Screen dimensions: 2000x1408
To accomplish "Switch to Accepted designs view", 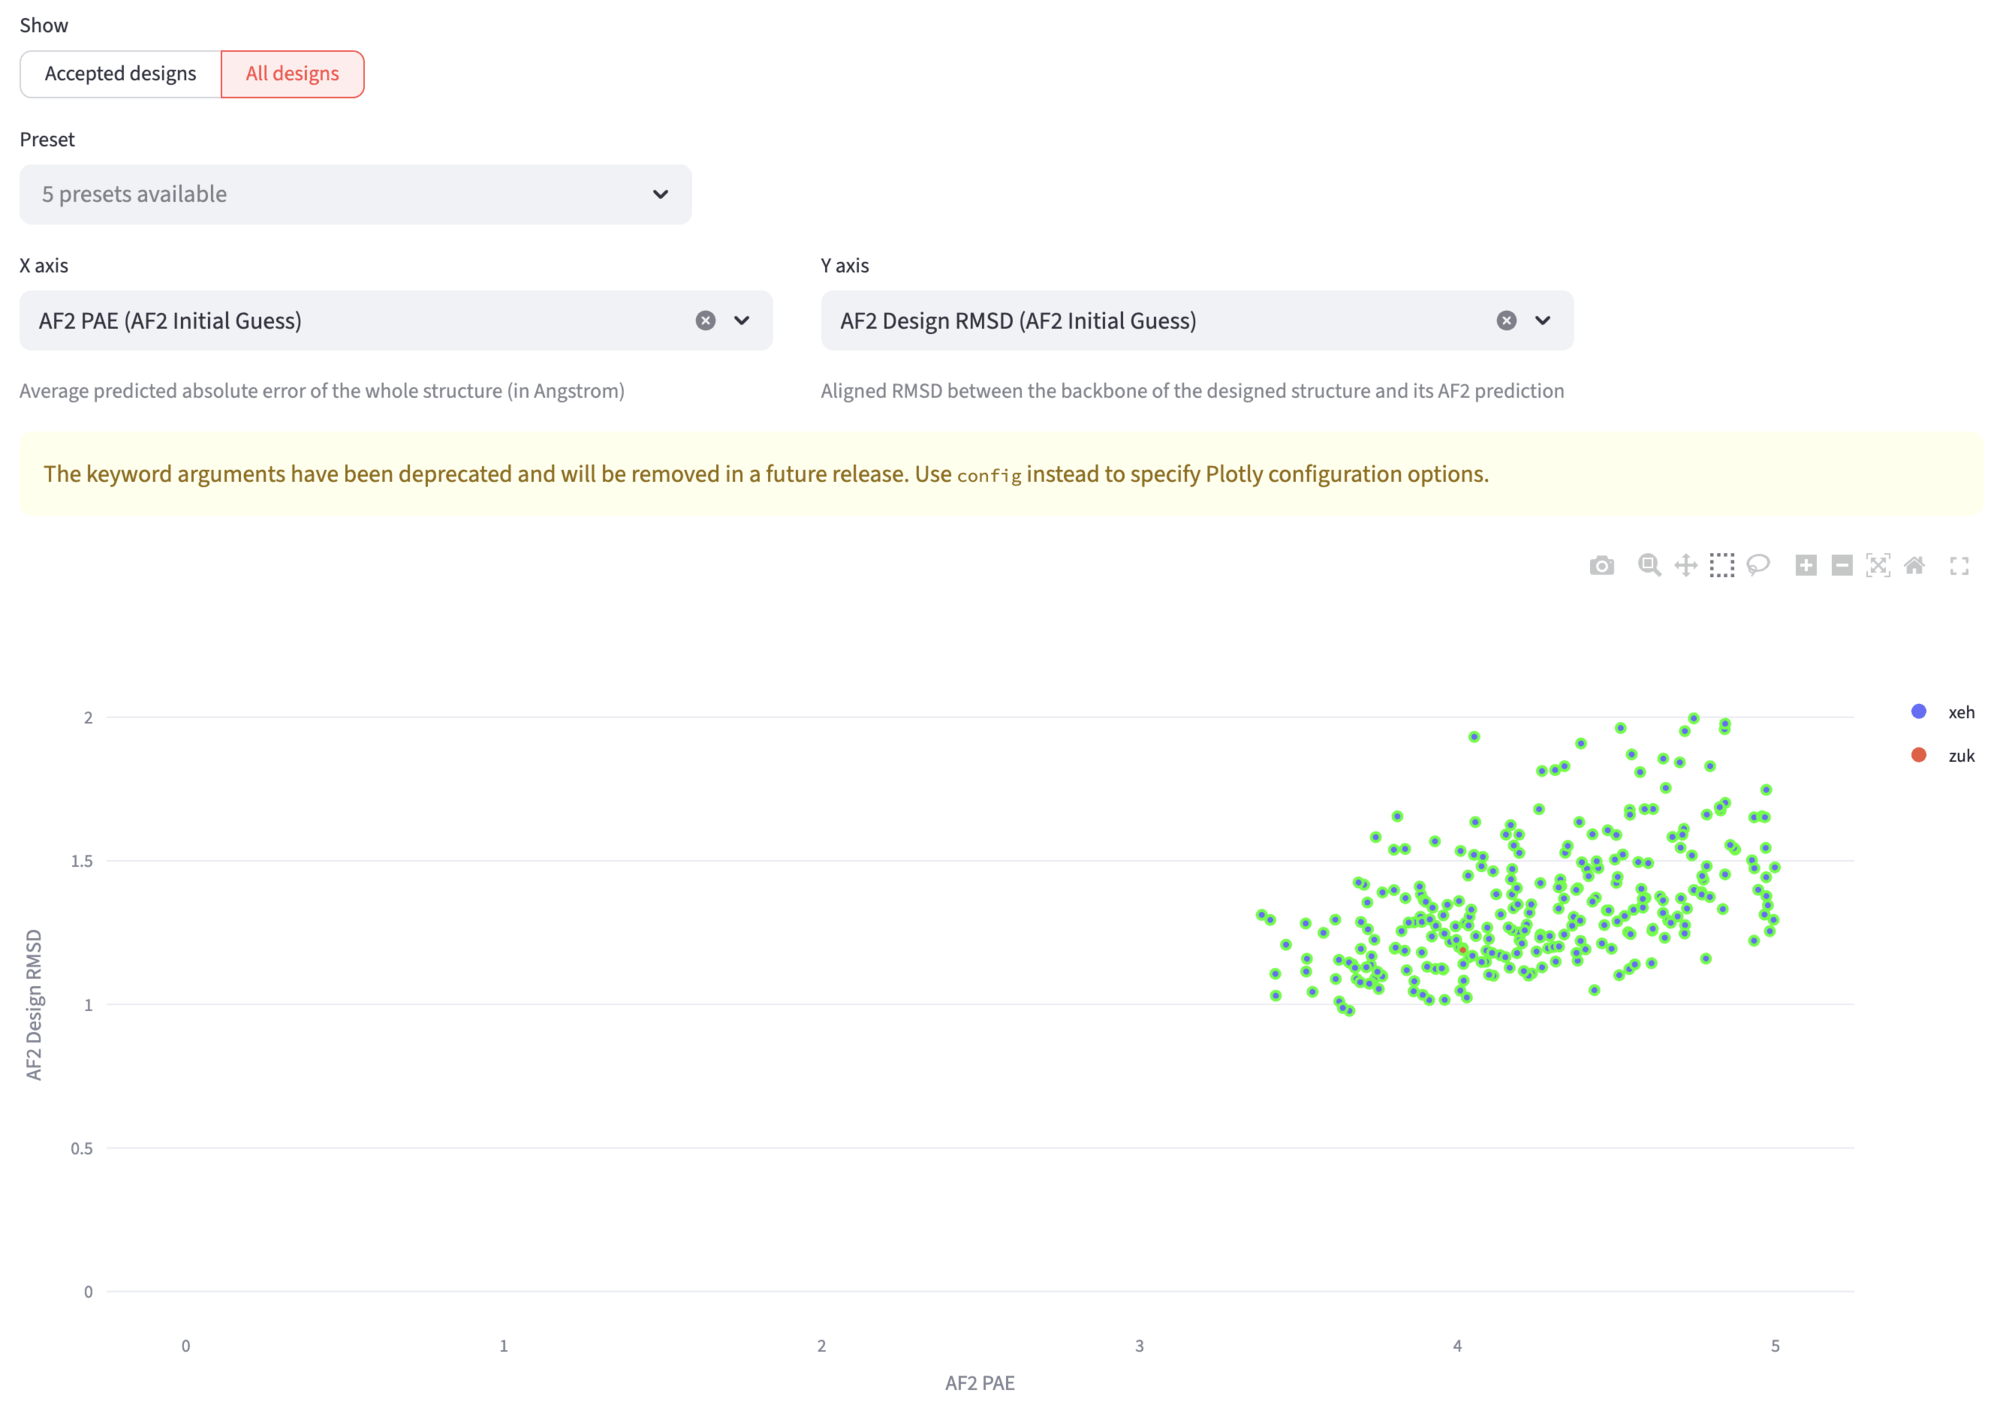I will click(120, 74).
